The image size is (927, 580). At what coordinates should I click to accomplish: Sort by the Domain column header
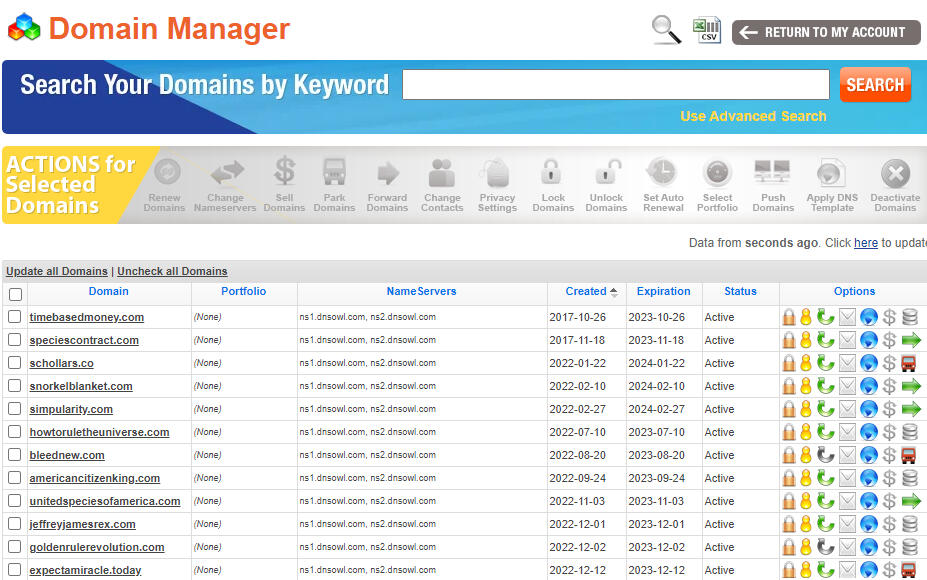[108, 292]
